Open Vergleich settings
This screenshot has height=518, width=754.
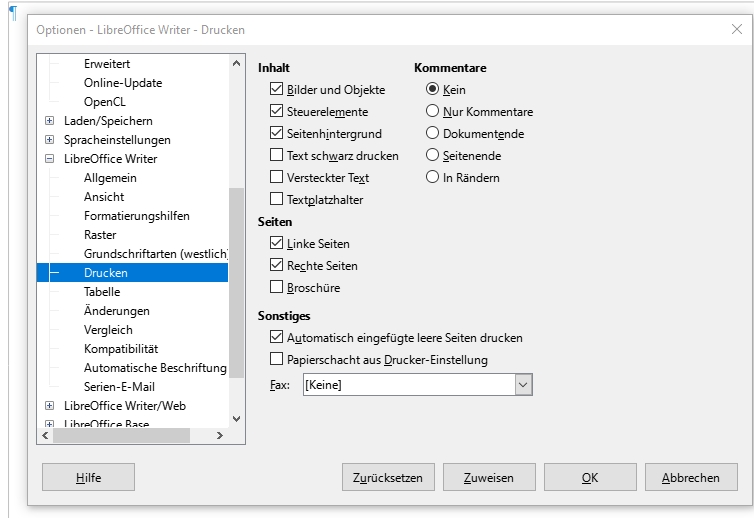pos(108,330)
